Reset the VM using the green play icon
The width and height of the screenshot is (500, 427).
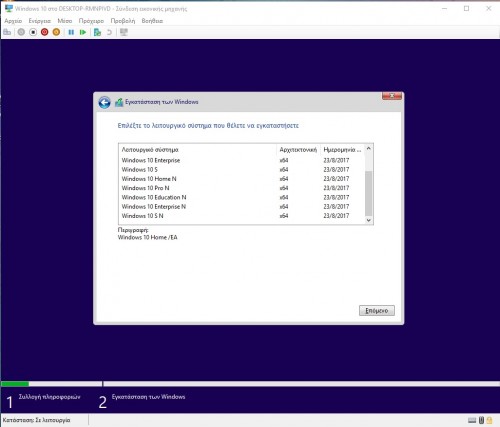point(83,32)
